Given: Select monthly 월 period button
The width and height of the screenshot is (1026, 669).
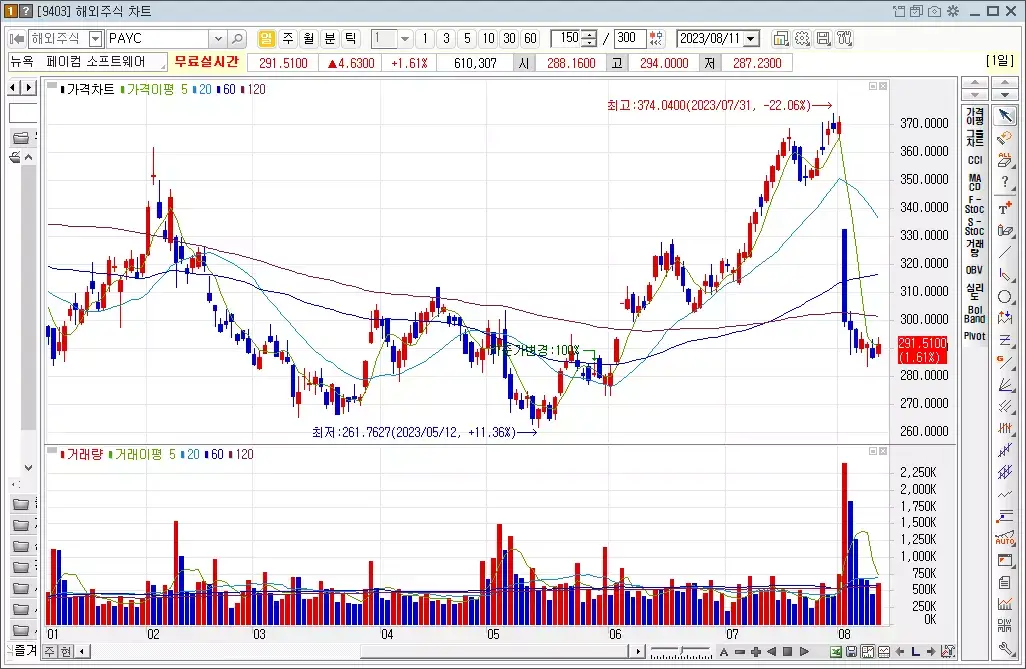Looking at the screenshot, I should [x=309, y=39].
